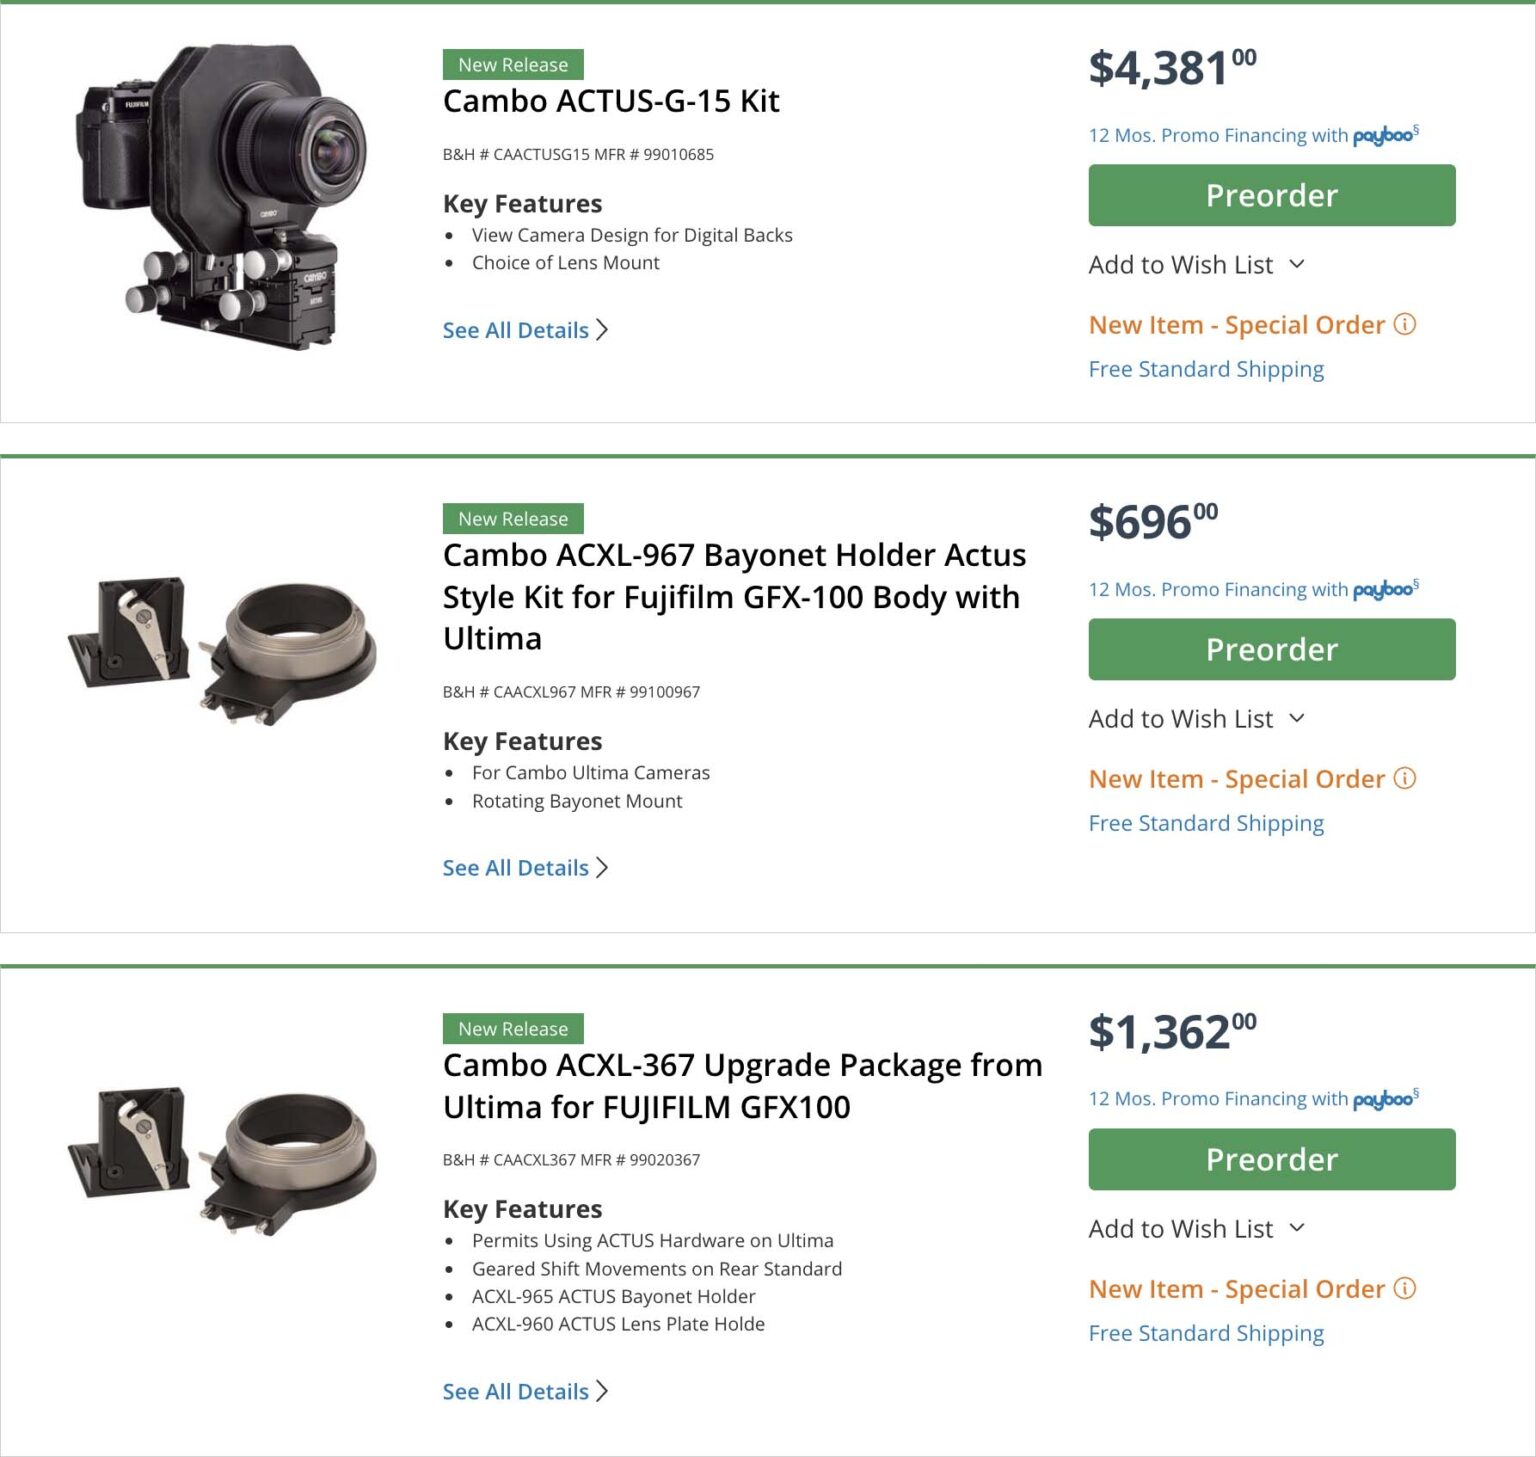Open the Cambo ACTUS-G-15 Kit product title
Image resolution: width=1536 pixels, height=1457 pixels.
click(611, 101)
